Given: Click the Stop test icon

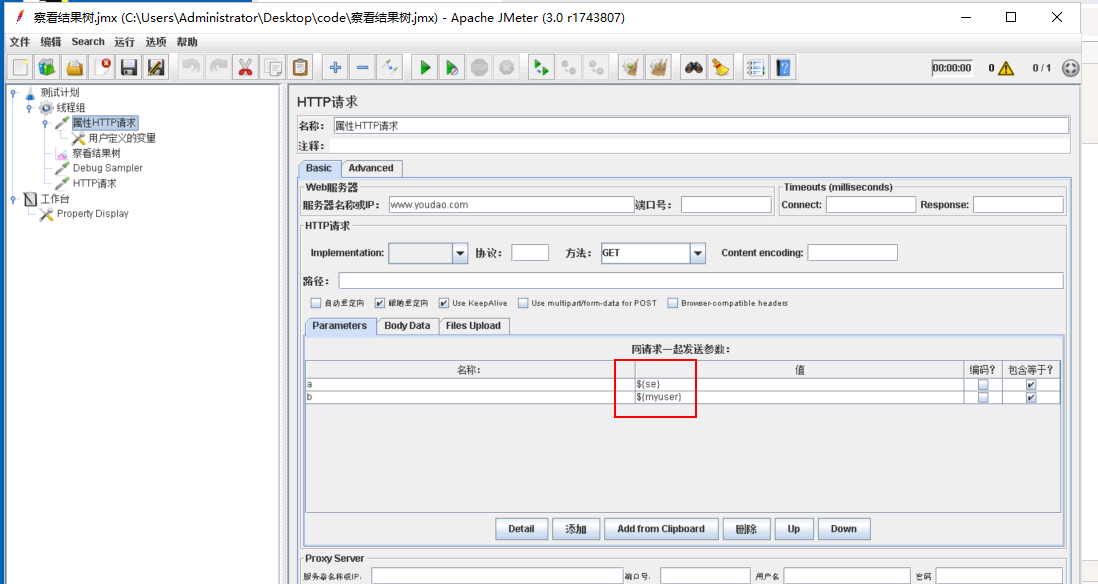Looking at the screenshot, I should [x=479, y=67].
